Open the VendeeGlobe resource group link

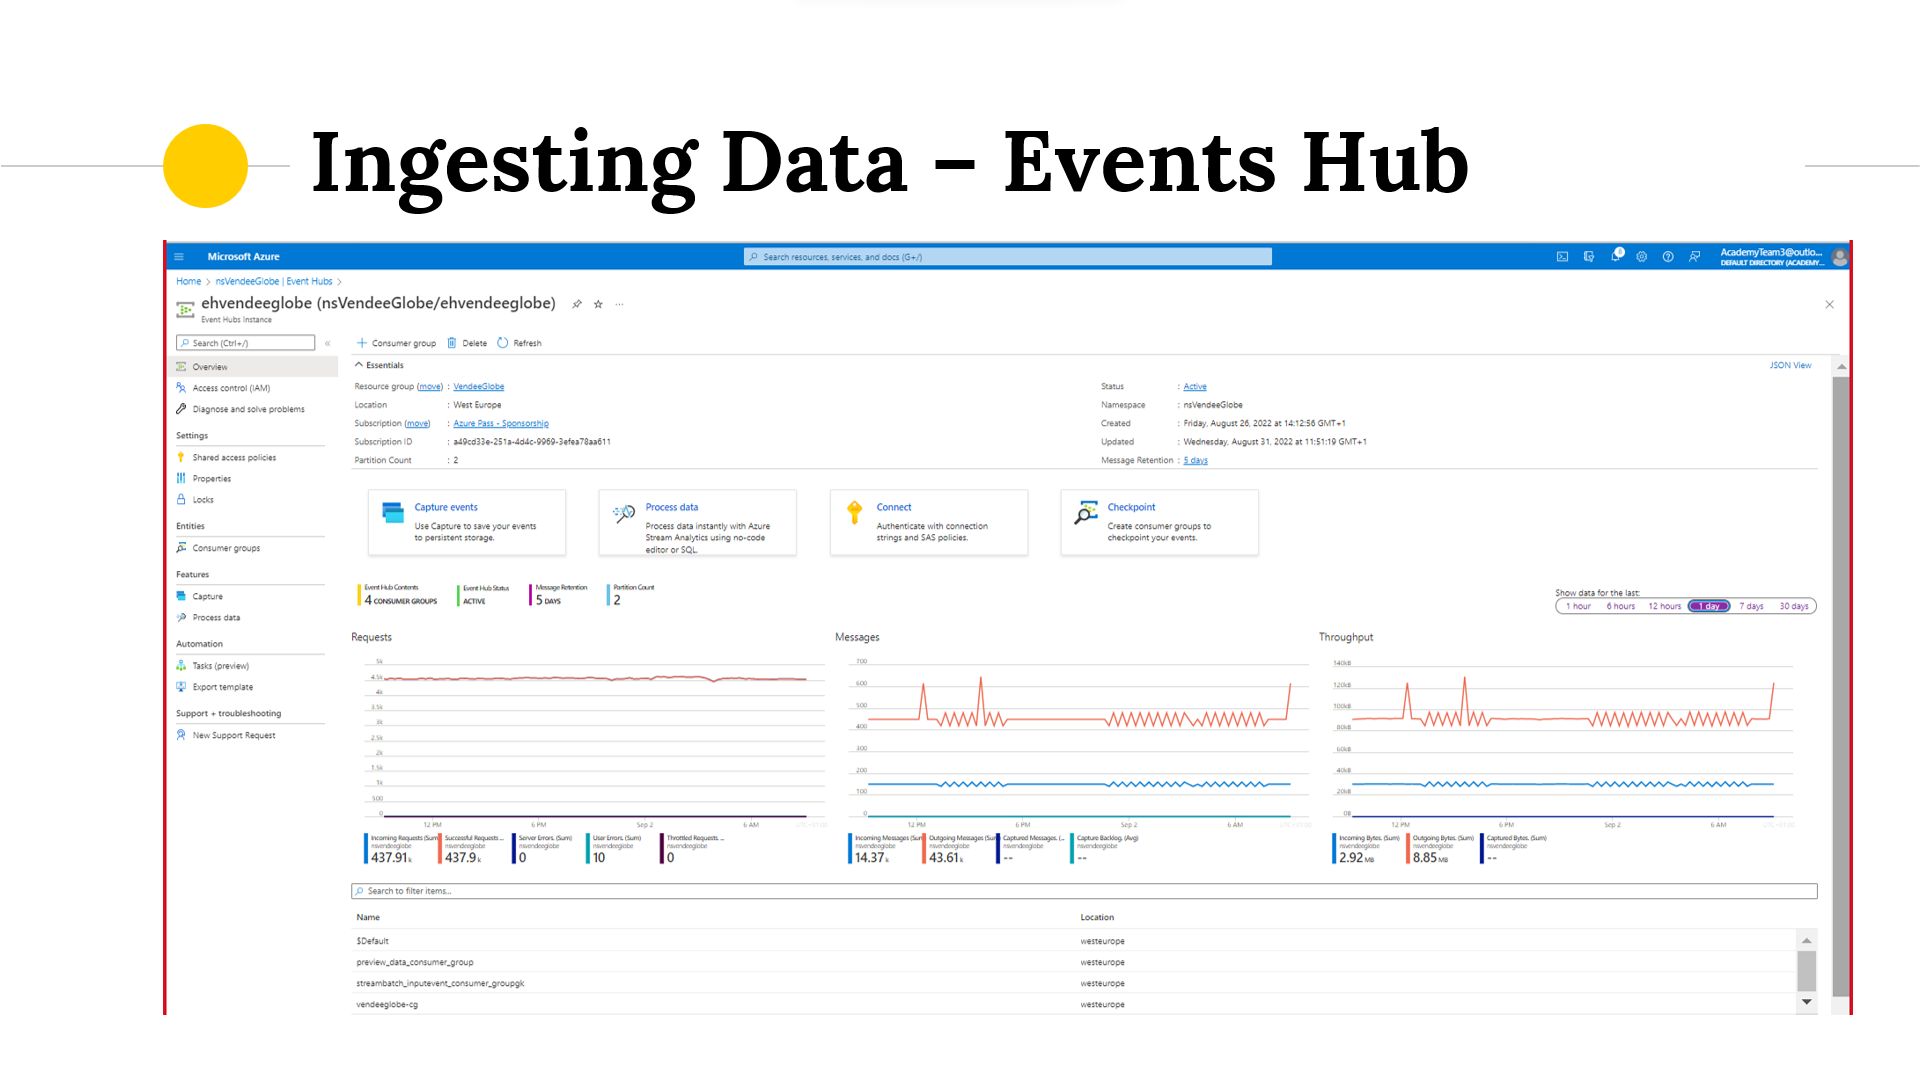(x=479, y=387)
